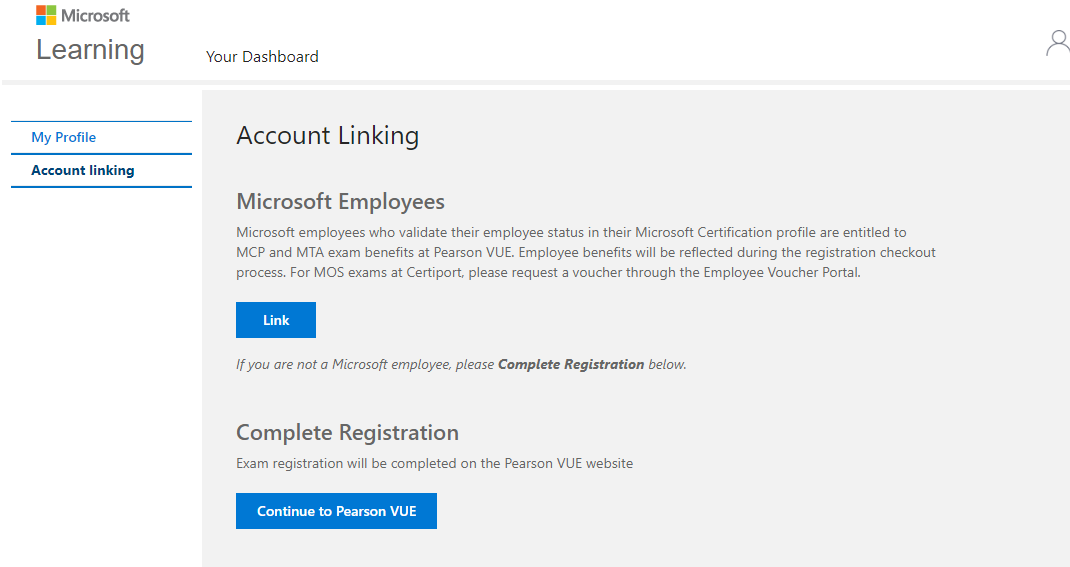1070x567 pixels.
Task: Open the Learning site title
Action: click(x=90, y=50)
